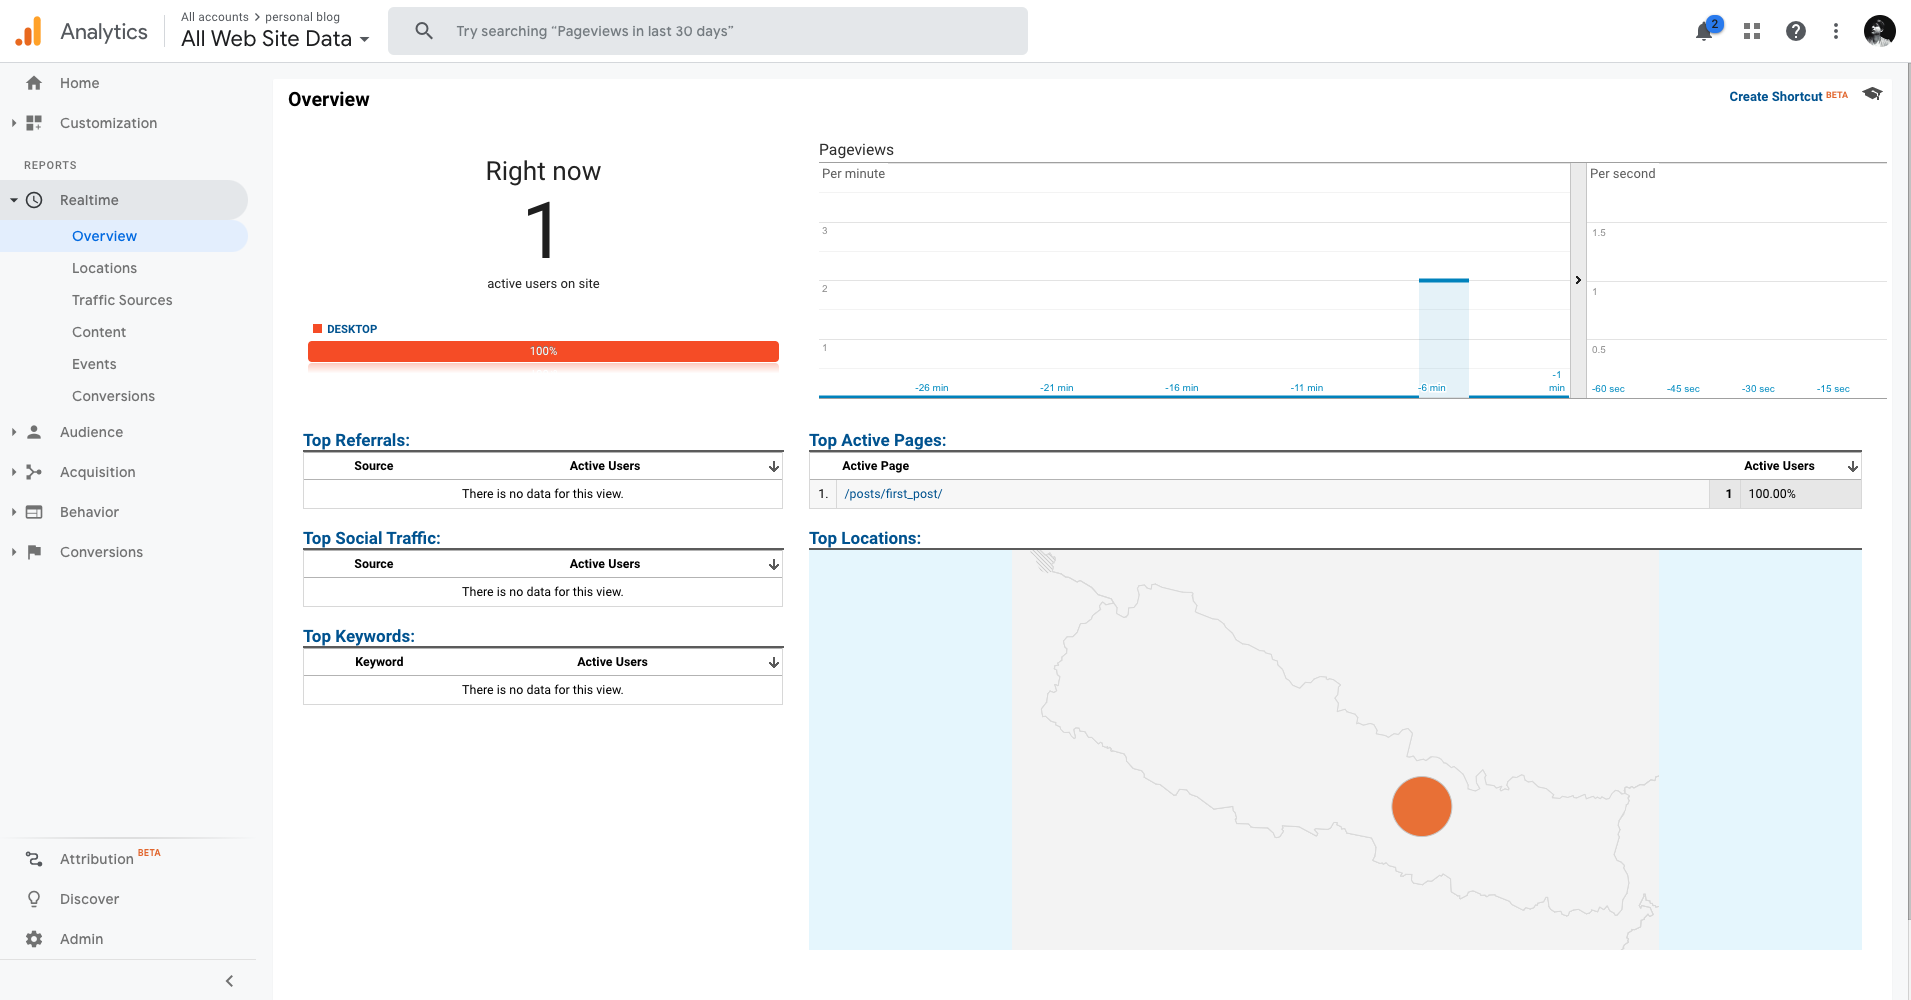
Task: Click the Top Active Pages heading link
Action: [x=877, y=440]
